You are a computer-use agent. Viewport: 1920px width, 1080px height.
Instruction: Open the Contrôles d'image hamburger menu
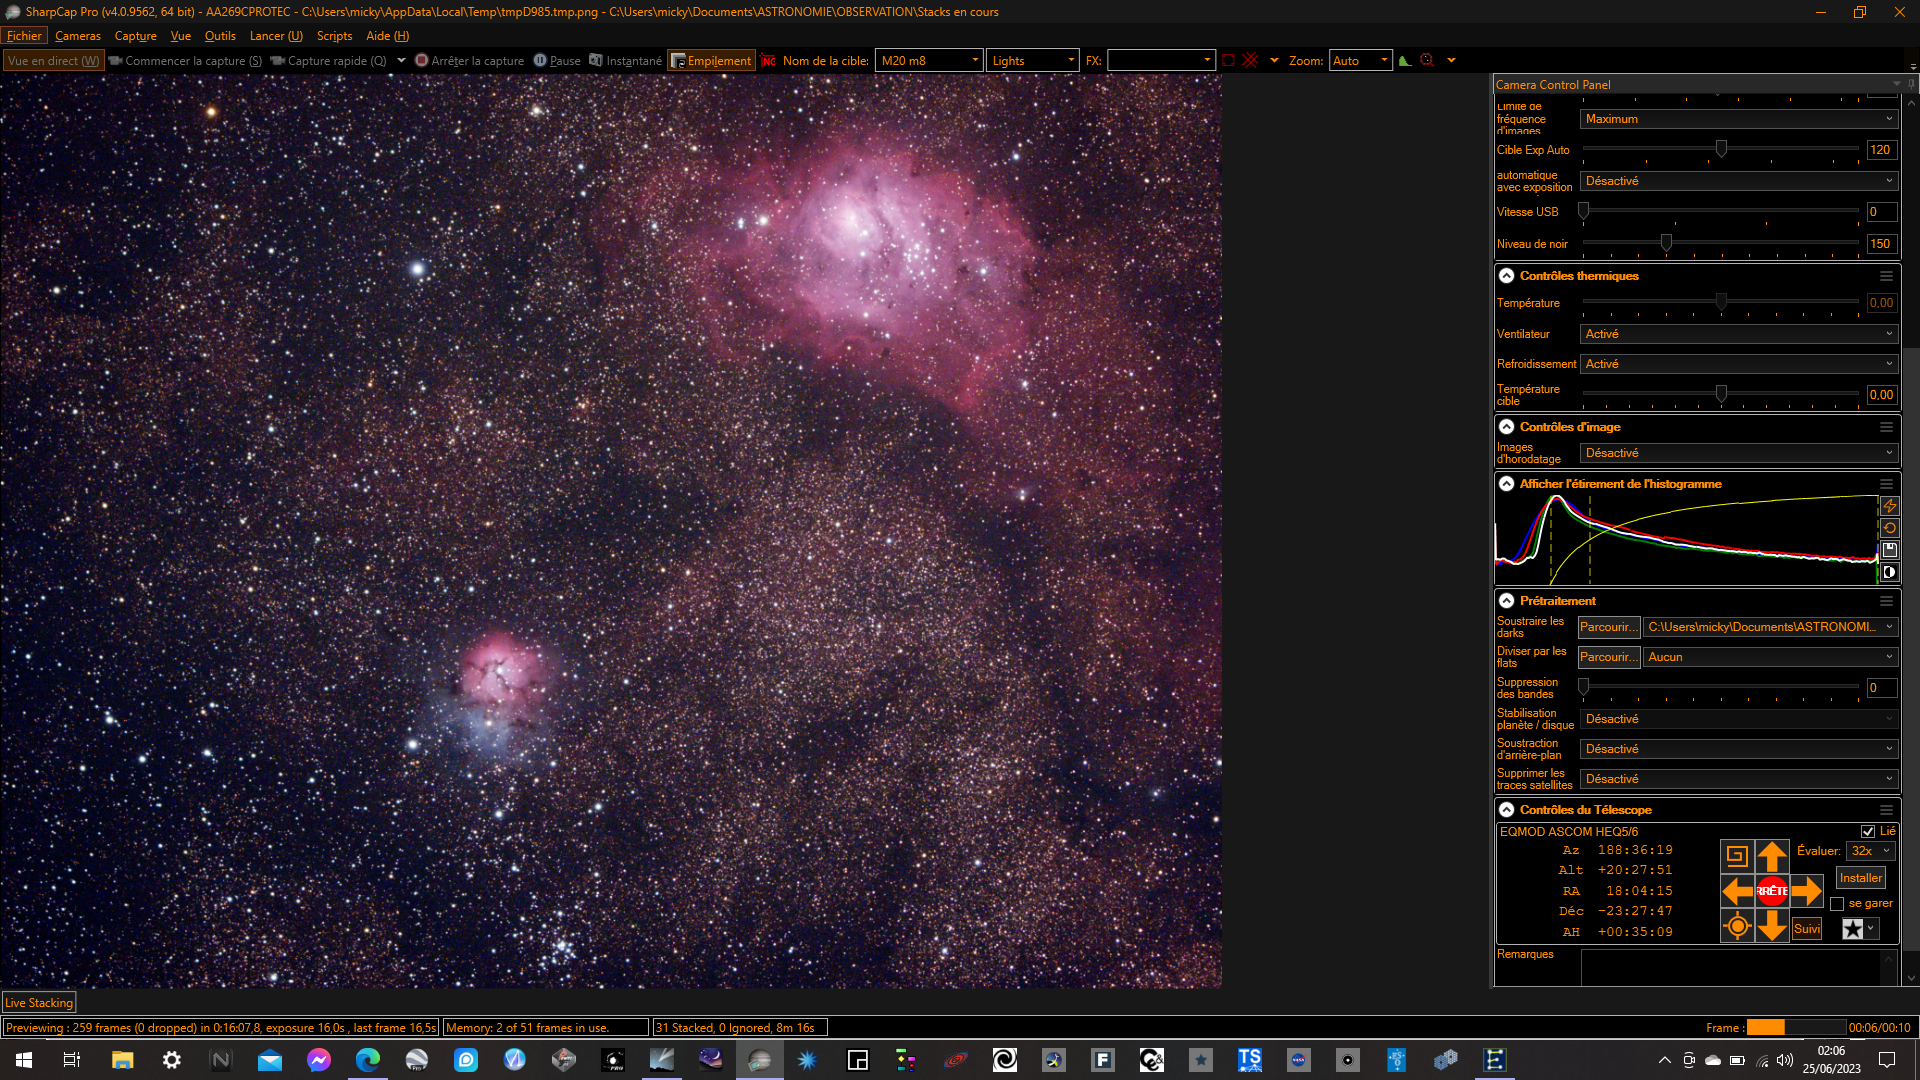[1886, 427]
